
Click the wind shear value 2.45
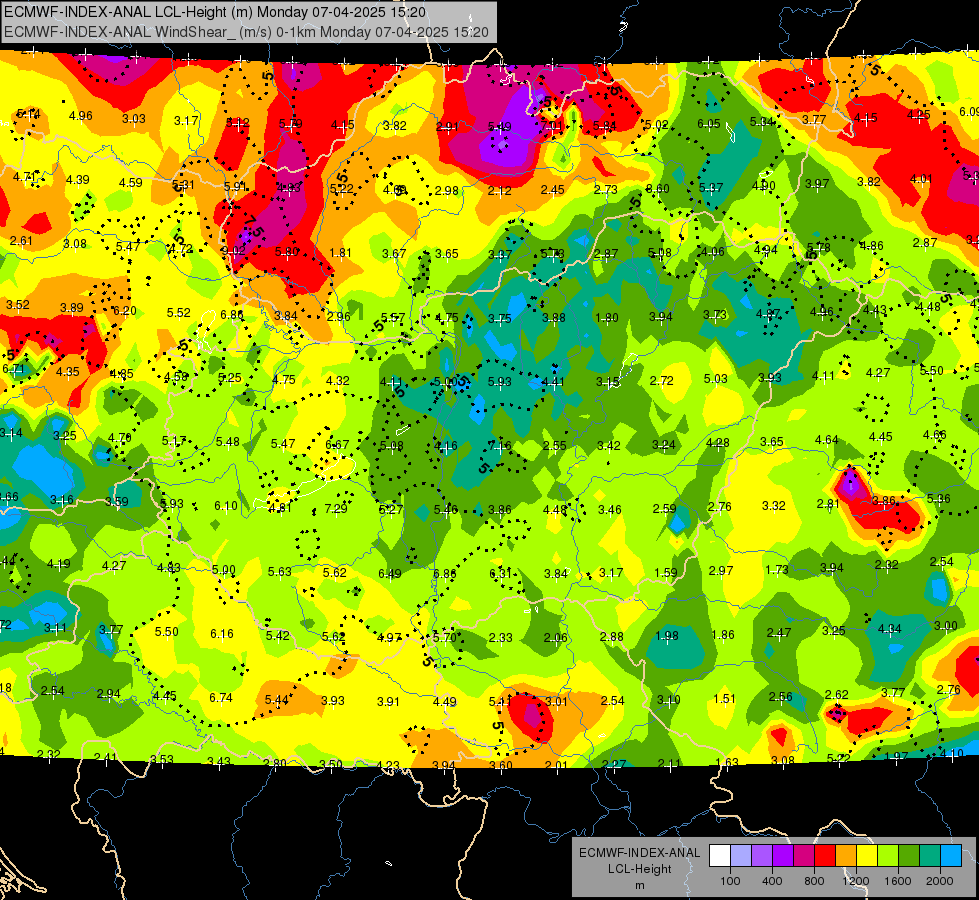(553, 189)
